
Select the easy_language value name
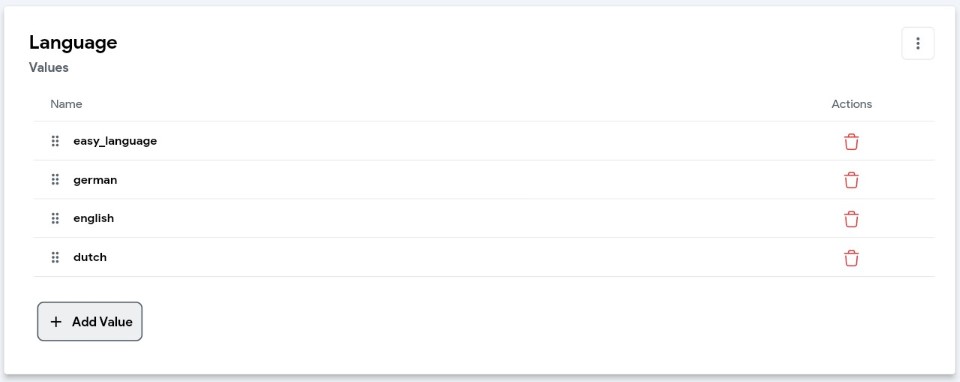pos(115,141)
